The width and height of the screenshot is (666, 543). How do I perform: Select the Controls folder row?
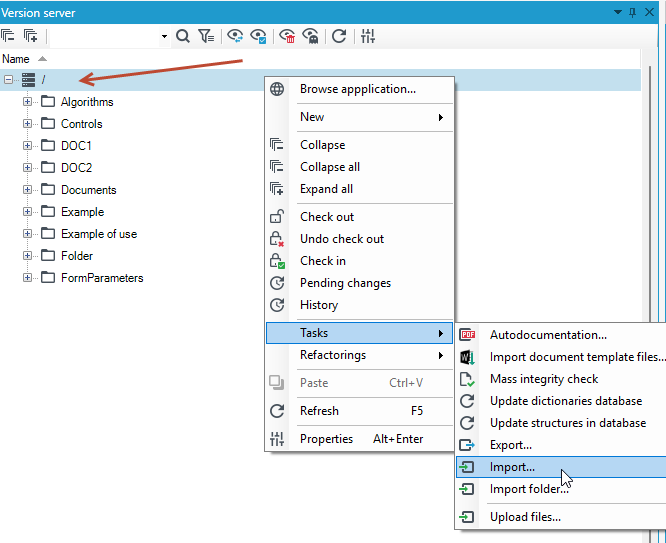[x=82, y=124]
